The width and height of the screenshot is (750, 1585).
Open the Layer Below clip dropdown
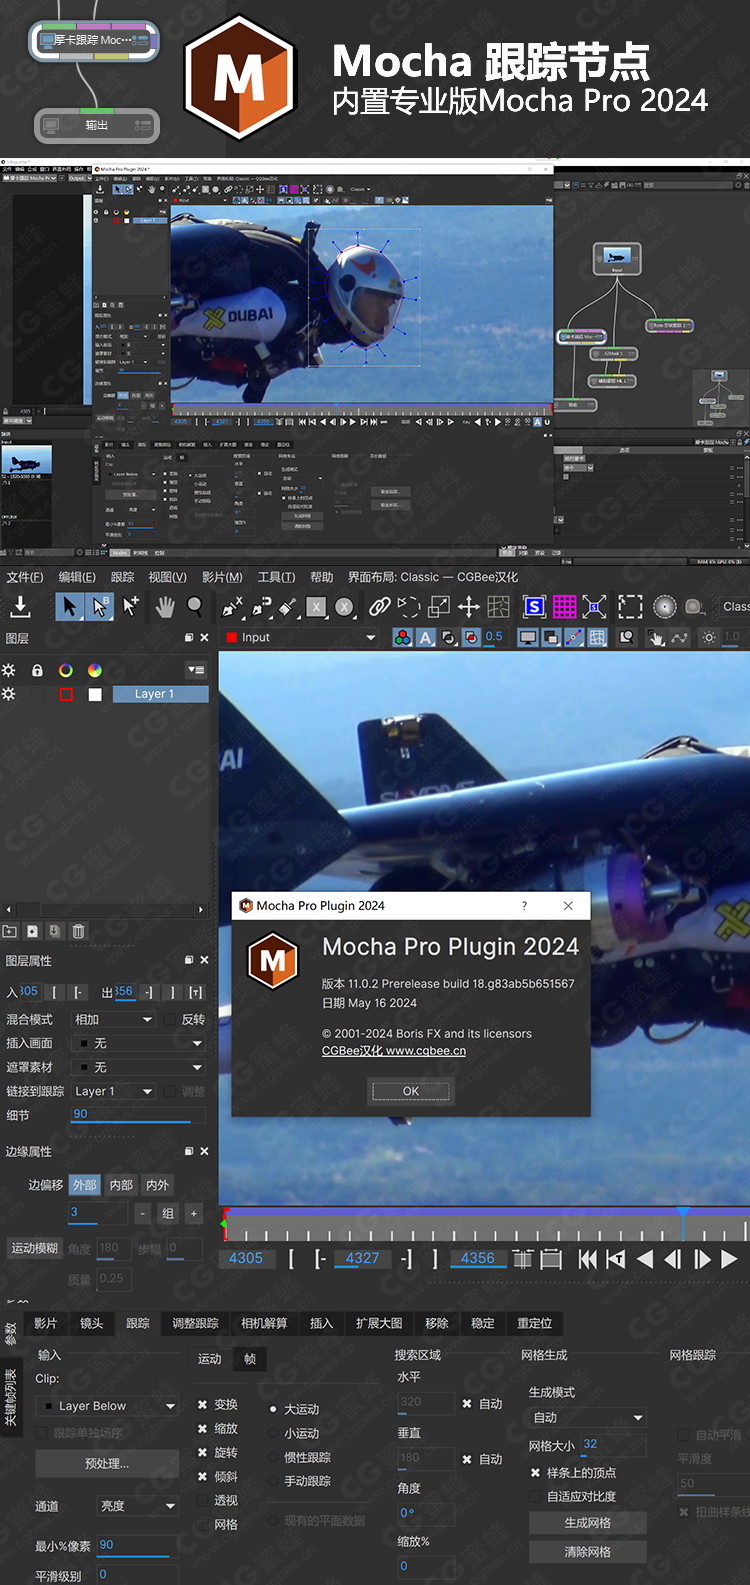pos(107,1406)
